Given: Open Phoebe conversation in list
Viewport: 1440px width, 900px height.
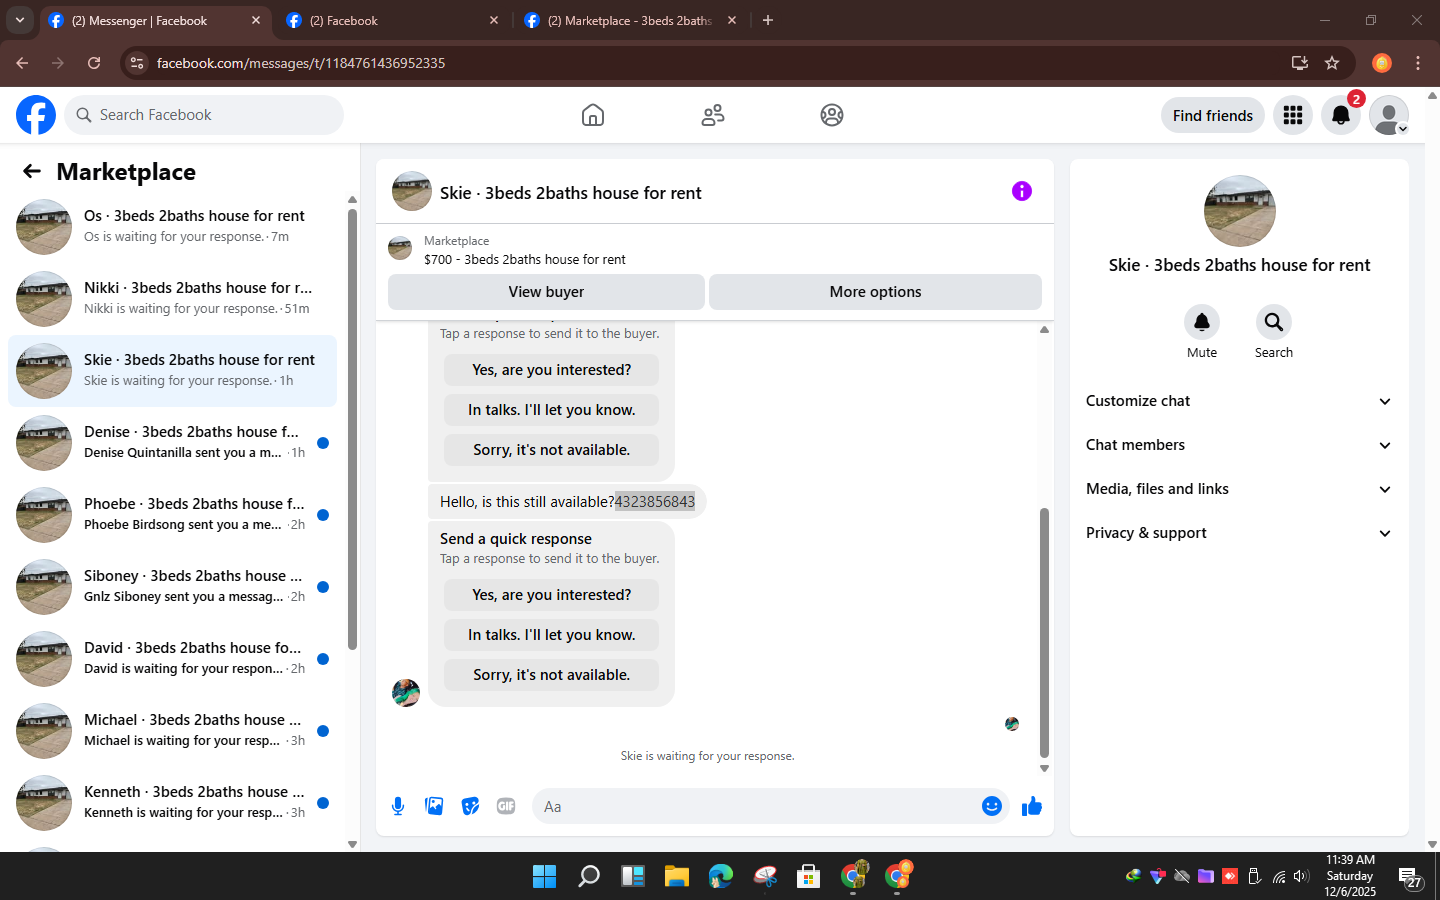Looking at the screenshot, I should (x=172, y=515).
